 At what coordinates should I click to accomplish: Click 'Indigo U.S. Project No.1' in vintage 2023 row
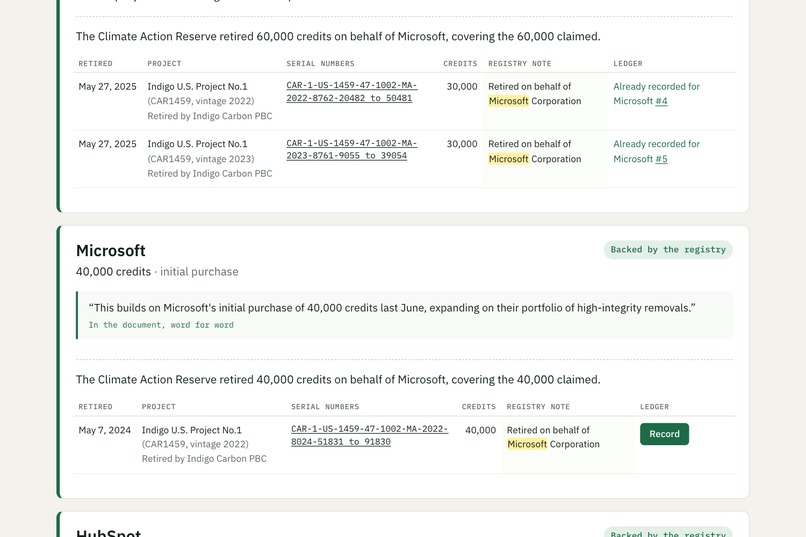(x=197, y=144)
